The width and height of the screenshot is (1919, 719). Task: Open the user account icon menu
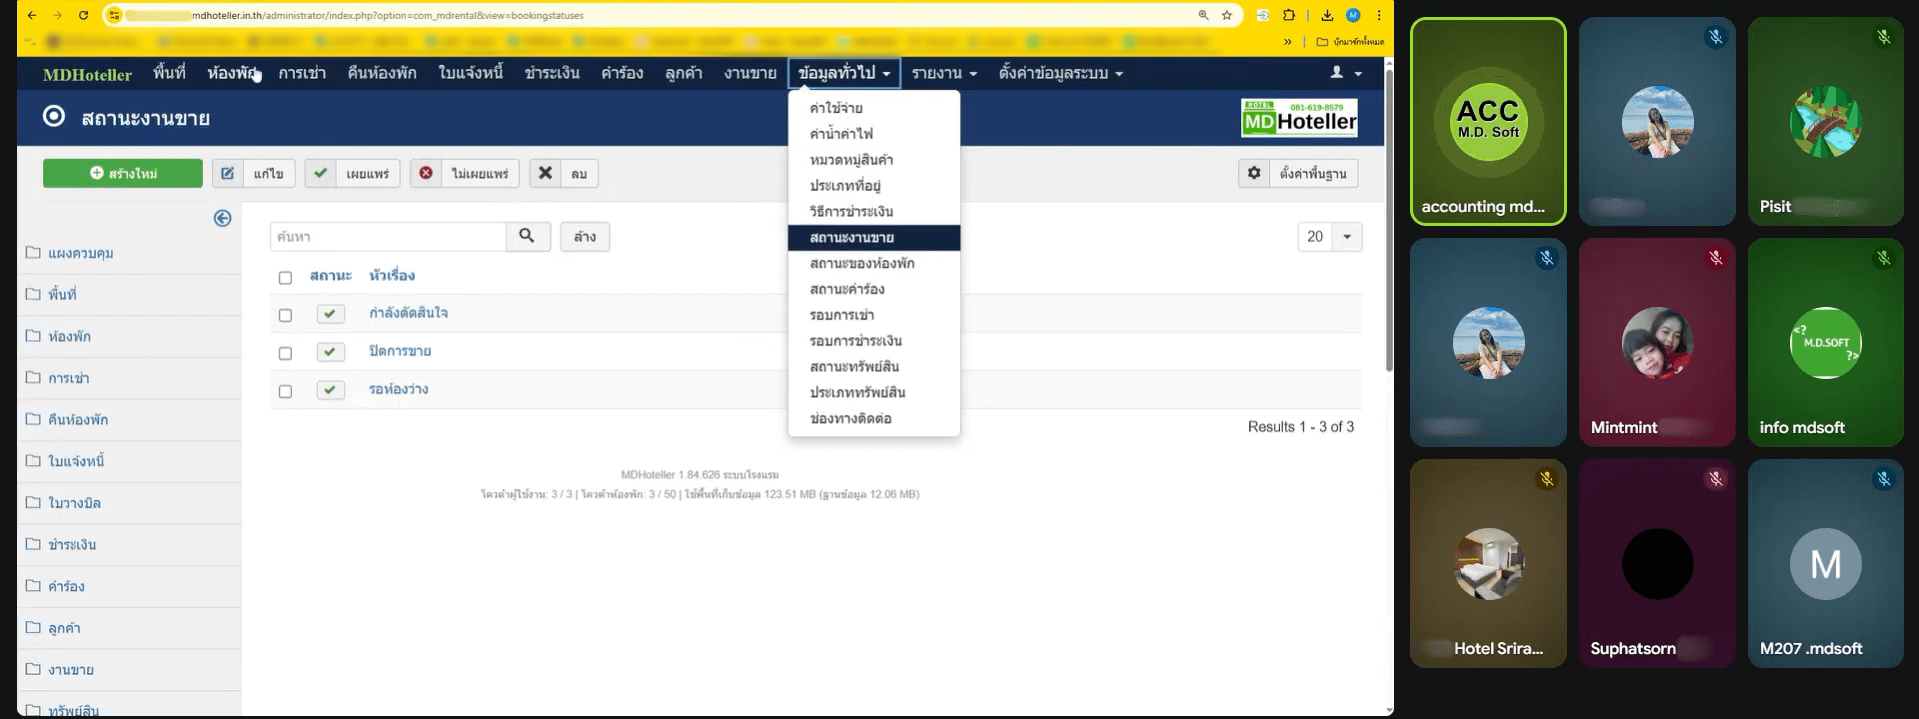point(1346,73)
